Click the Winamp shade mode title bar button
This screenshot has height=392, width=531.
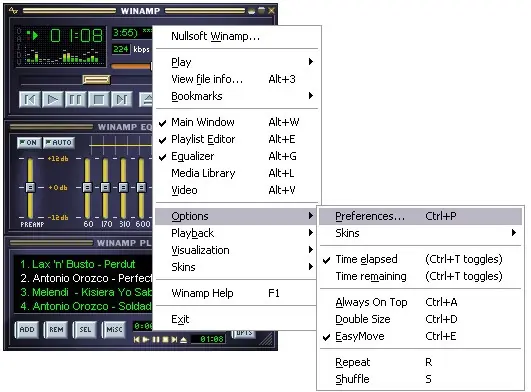(261, 10)
